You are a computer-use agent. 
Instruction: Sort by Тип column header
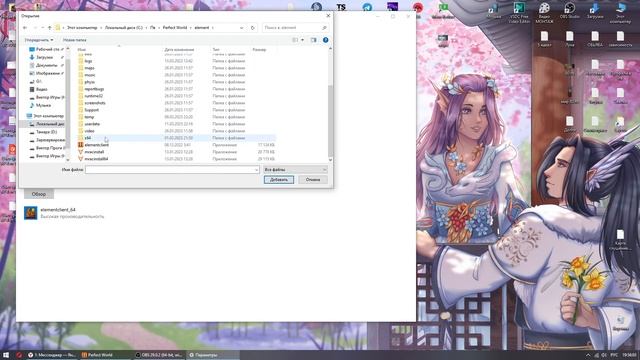tap(216, 49)
